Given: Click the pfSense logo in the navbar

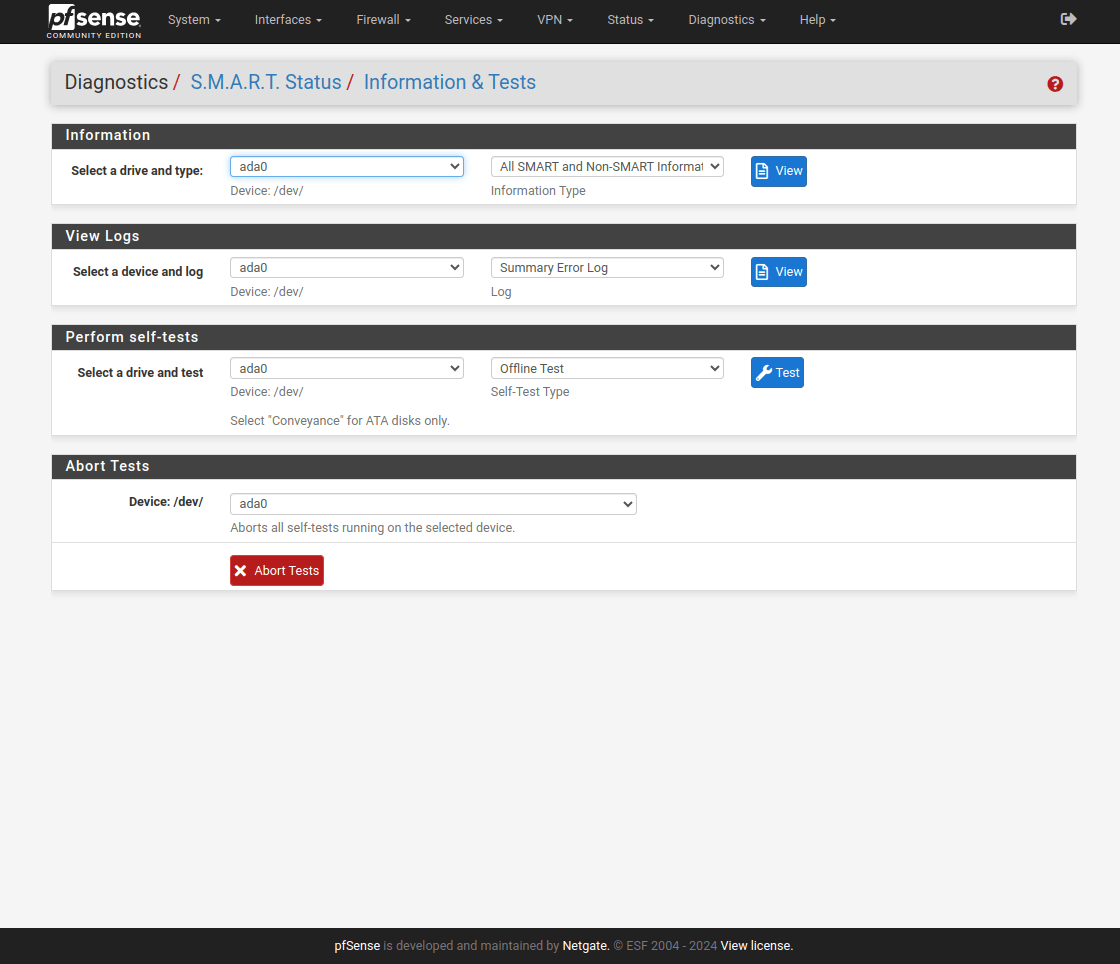Looking at the screenshot, I should [x=94, y=21].
